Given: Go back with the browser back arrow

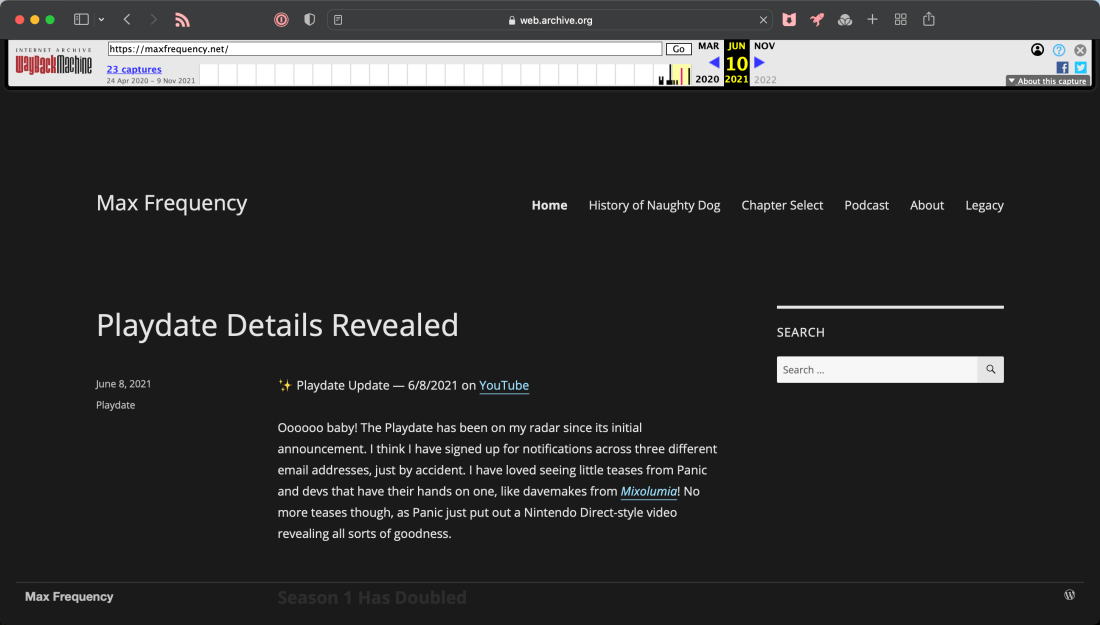Looking at the screenshot, I should (127, 20).
